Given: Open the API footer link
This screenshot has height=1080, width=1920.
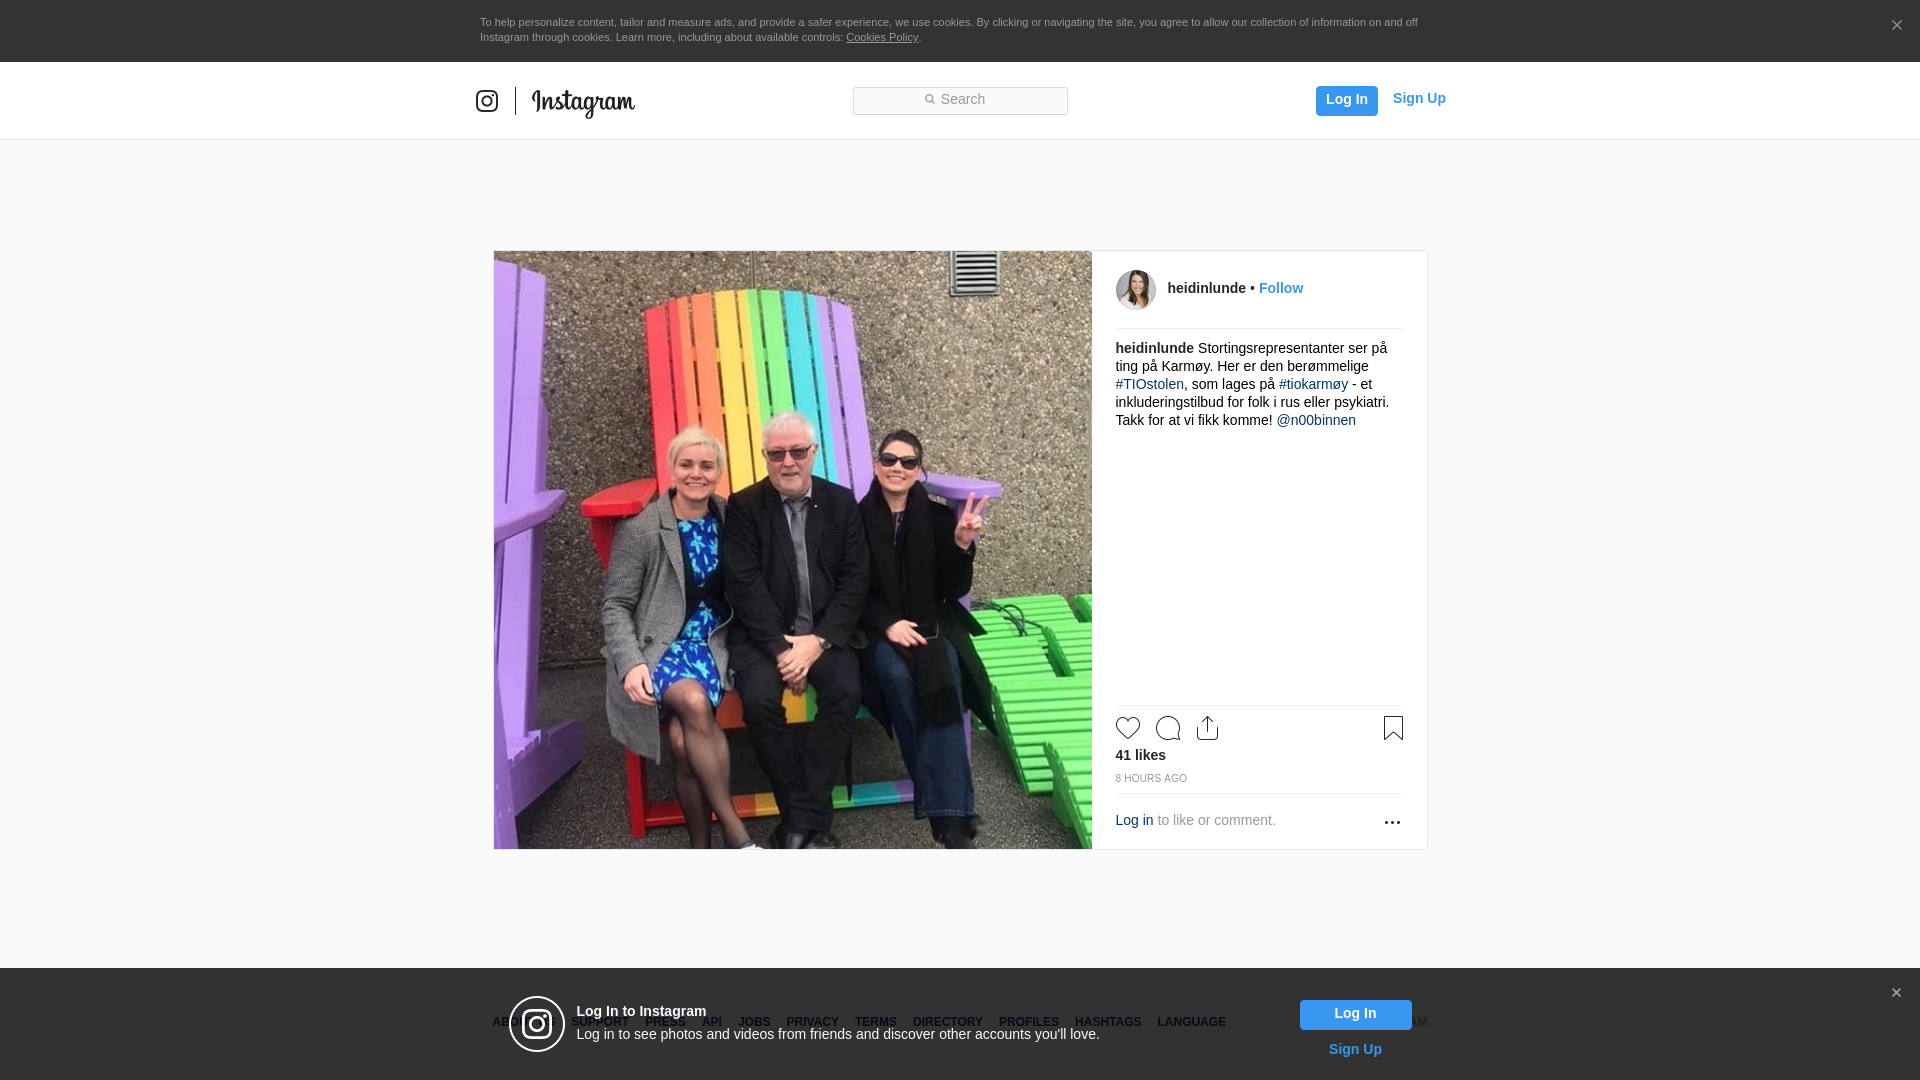Looking at the screenshot, I should pos(712,1022).
